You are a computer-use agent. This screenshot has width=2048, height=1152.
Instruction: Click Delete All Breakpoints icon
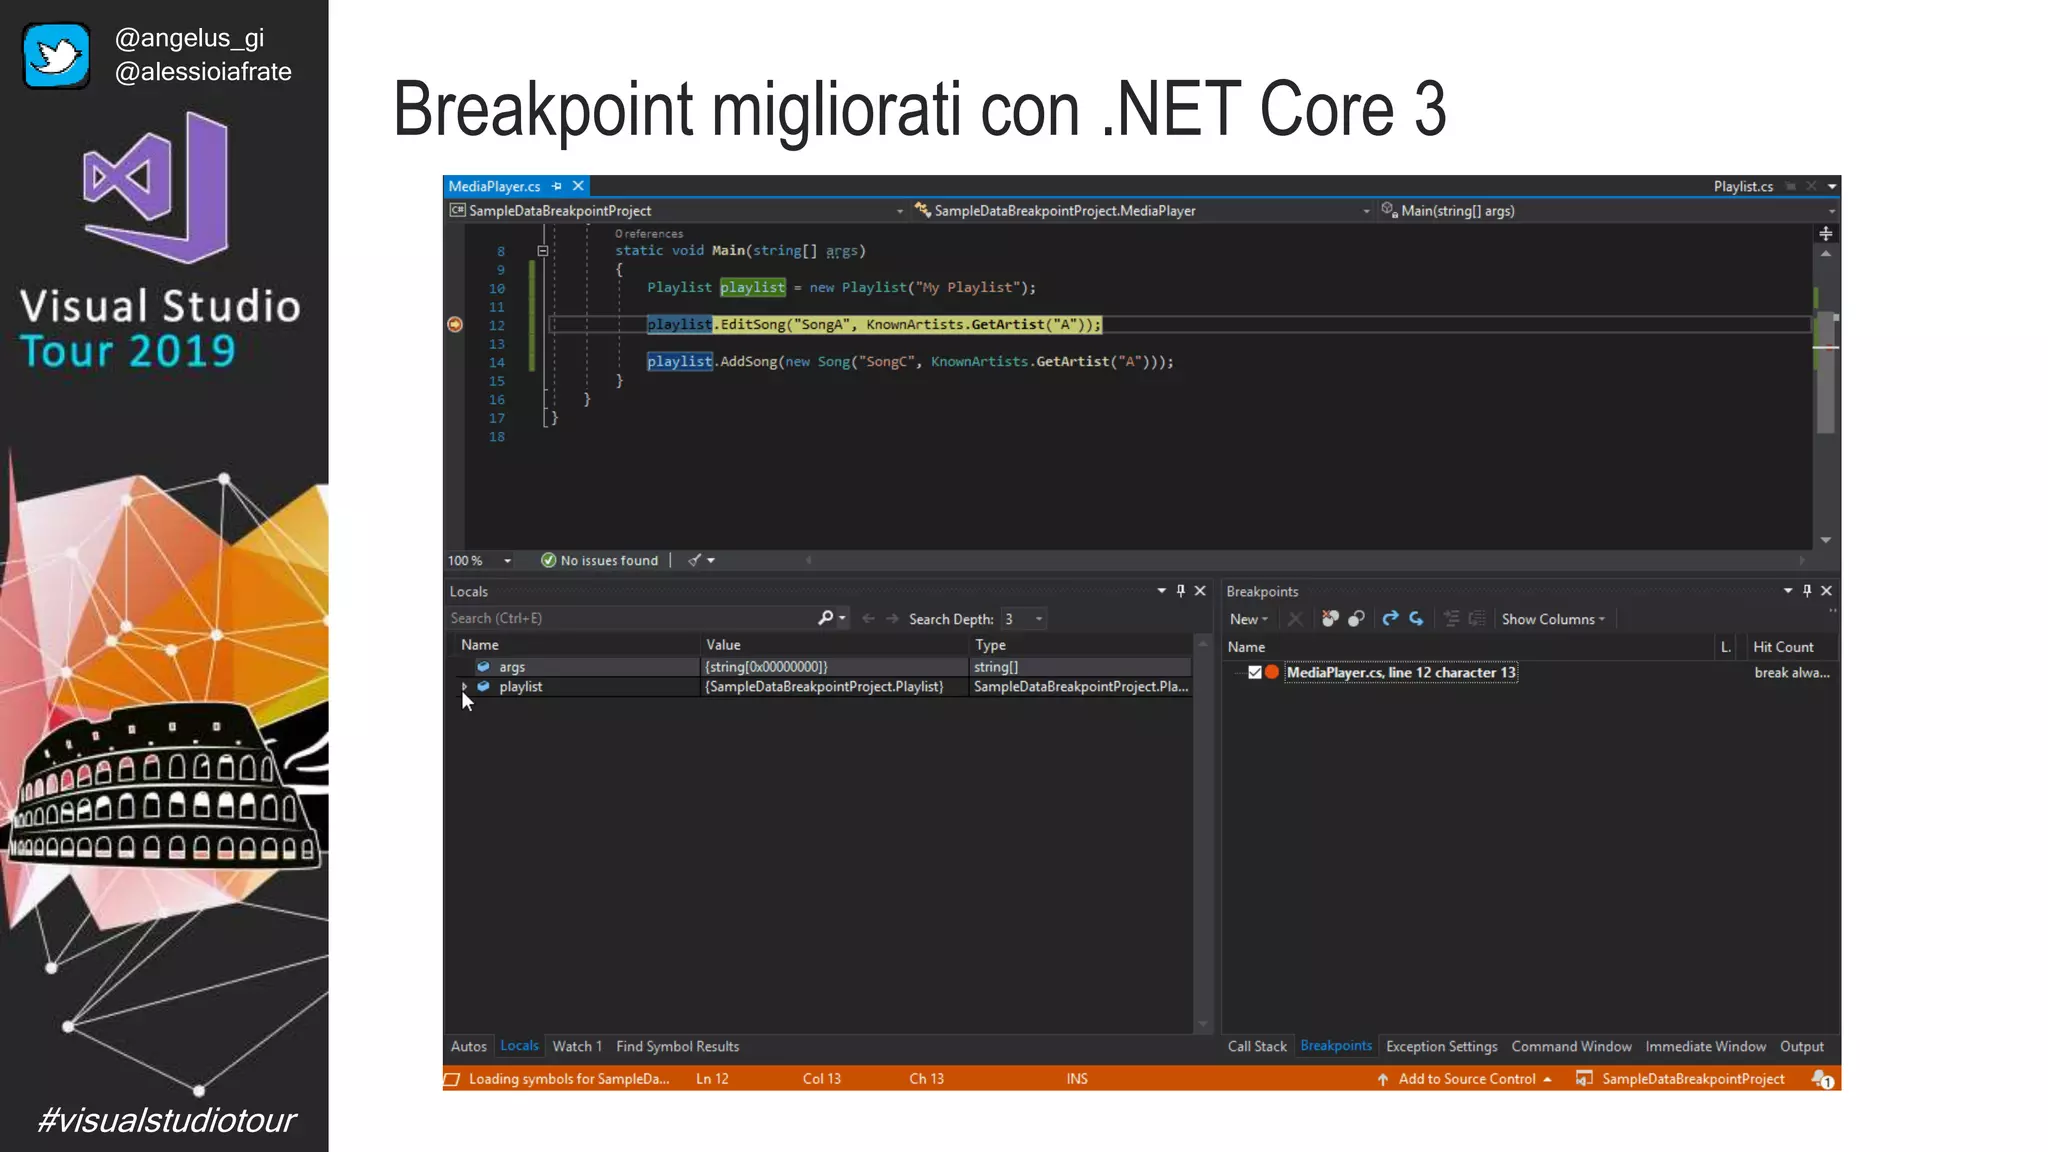(1330, 619)
